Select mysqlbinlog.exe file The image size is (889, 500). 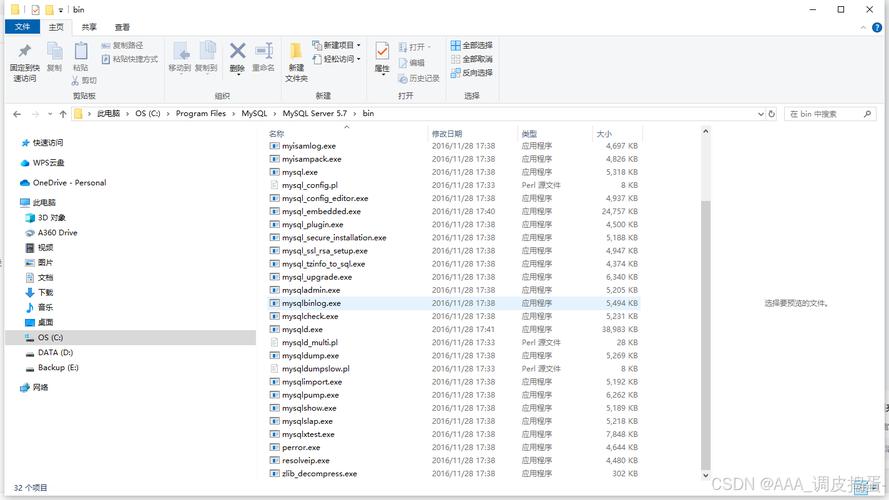pyautogui.click(x=454, y=303)
